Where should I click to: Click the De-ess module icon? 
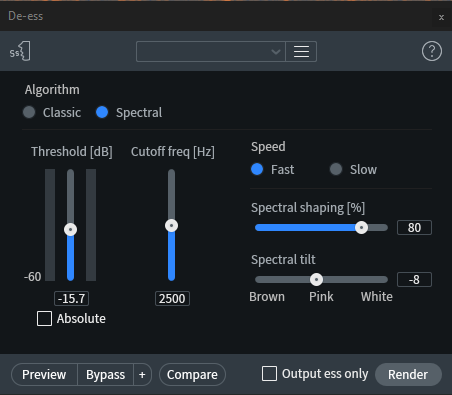tap(20, 51)
